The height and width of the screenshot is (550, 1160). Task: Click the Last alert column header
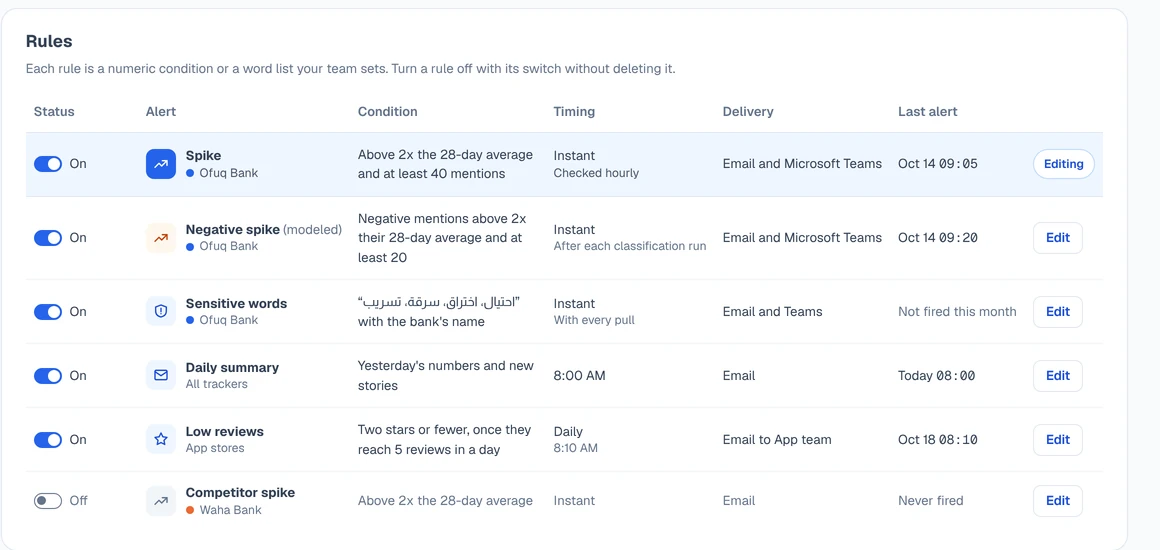(x=928, y=112)
